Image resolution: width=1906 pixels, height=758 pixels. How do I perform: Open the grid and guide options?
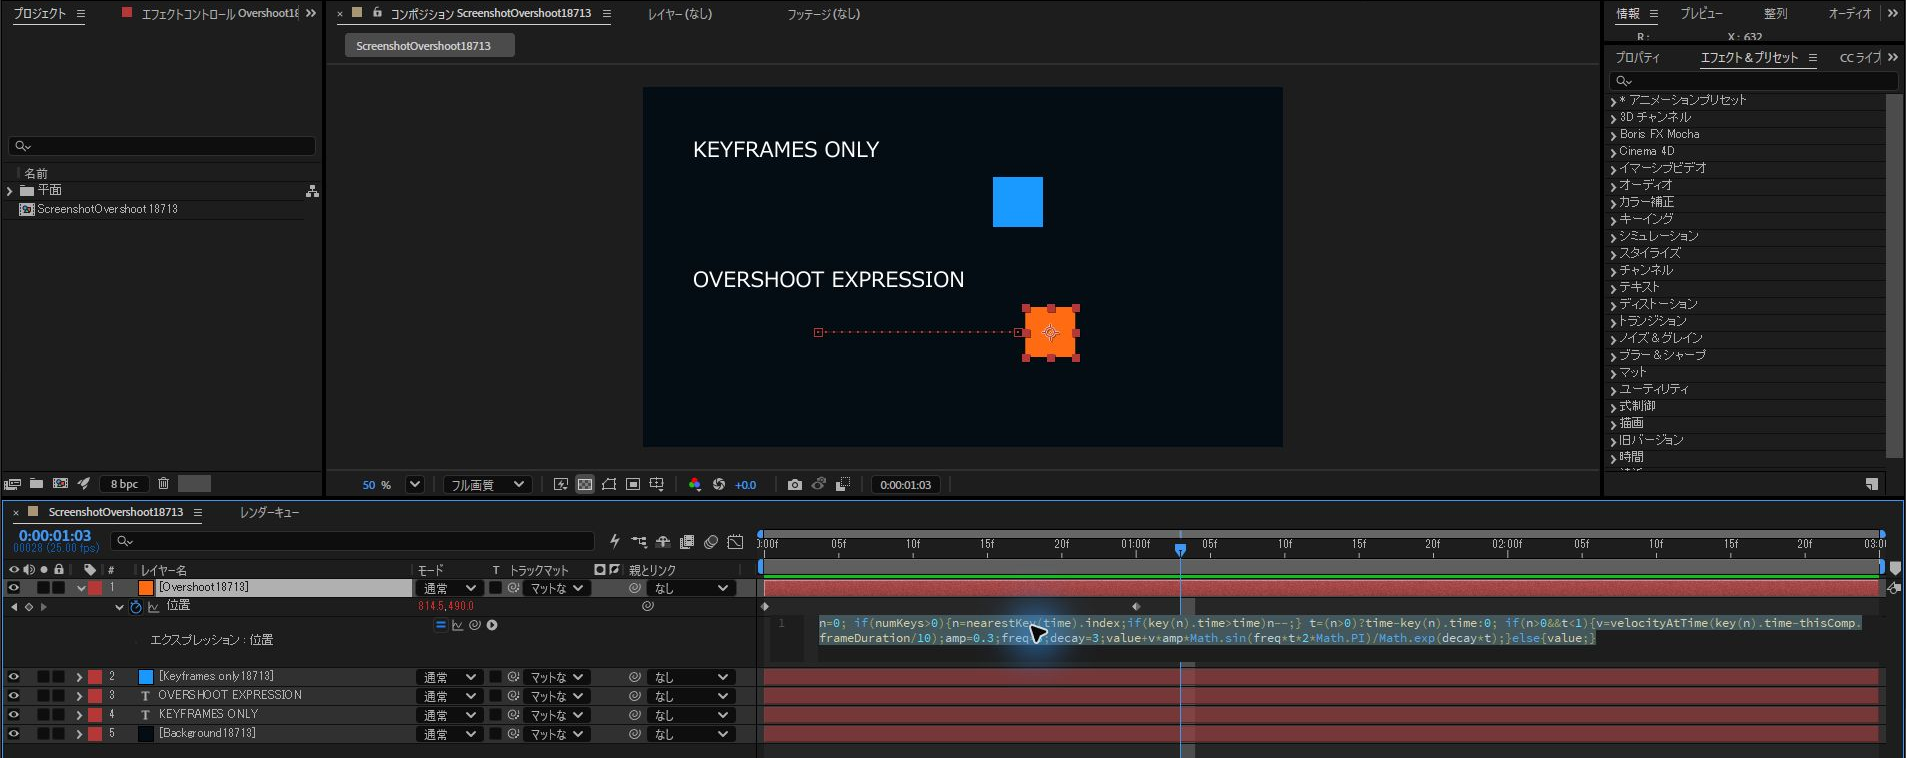[657, 485]
